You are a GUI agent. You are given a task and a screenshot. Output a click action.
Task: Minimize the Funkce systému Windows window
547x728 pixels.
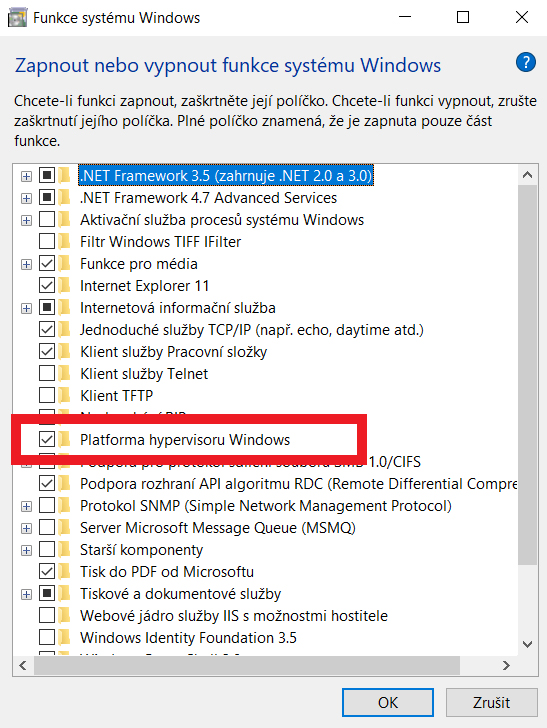click(x=405, y=18)
